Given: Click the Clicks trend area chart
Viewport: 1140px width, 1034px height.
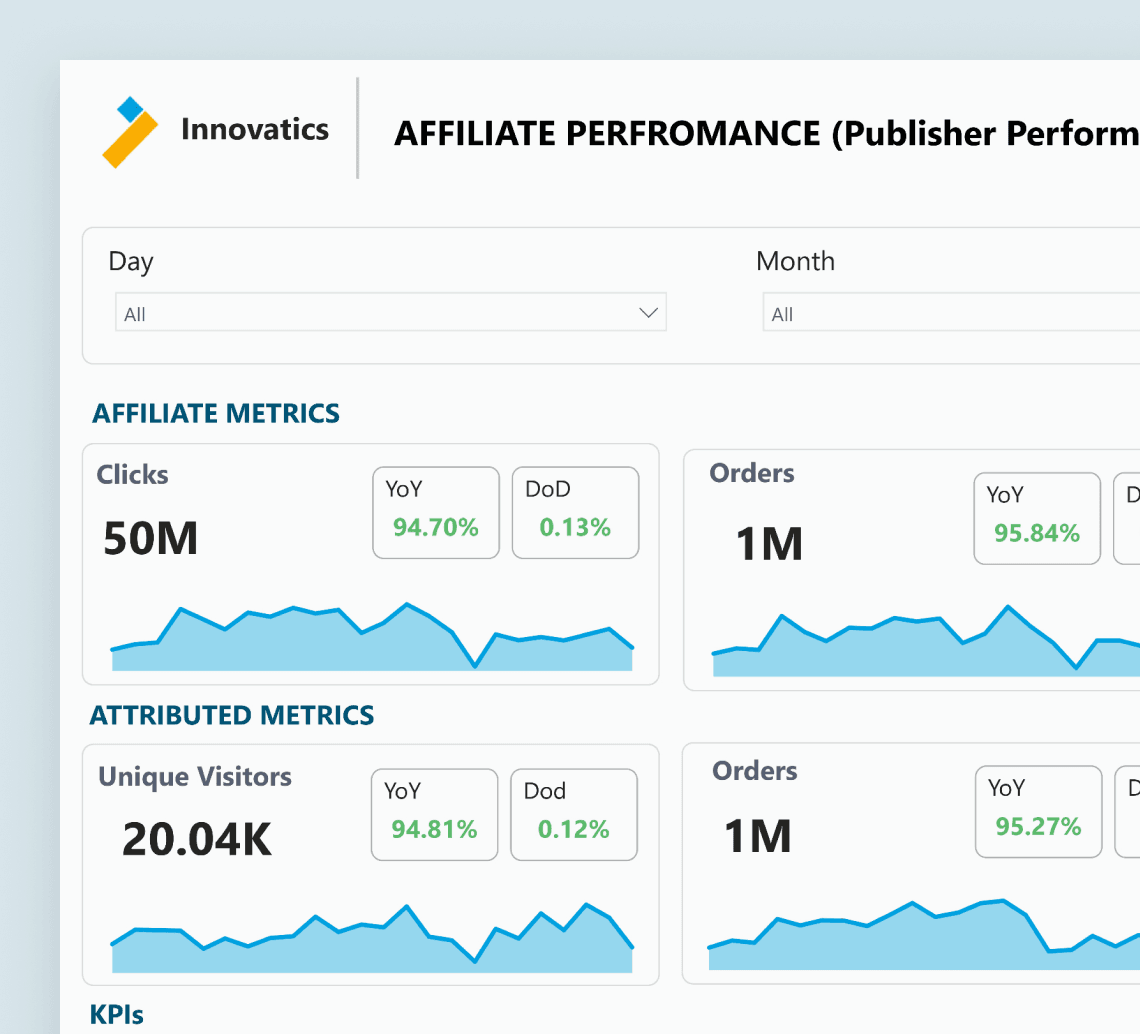Looking at the screenshot, I should point(372,637).
